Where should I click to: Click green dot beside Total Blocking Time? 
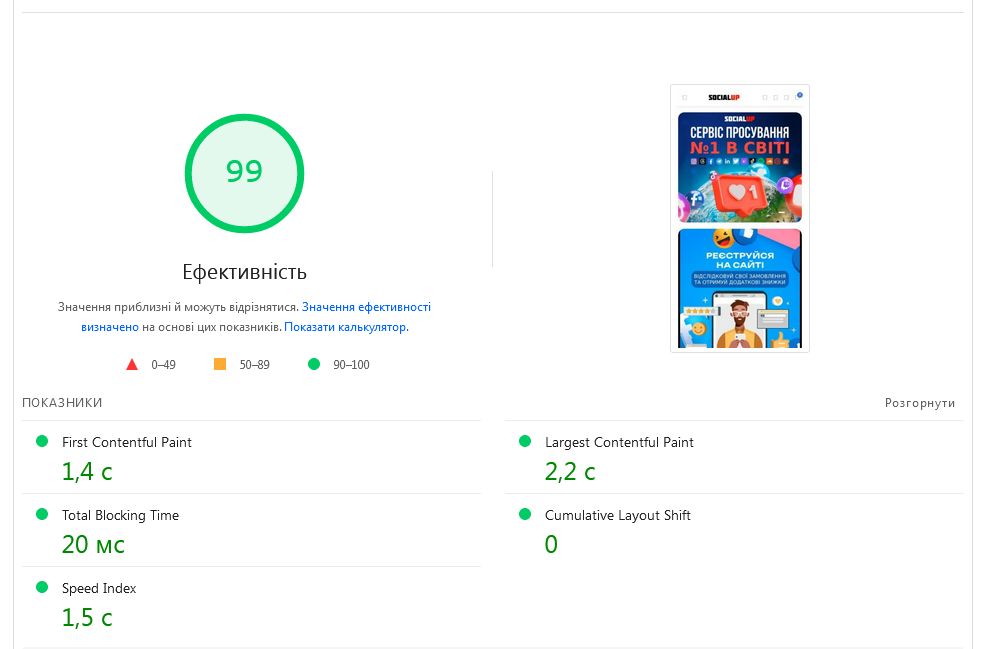tap(42, 514)
